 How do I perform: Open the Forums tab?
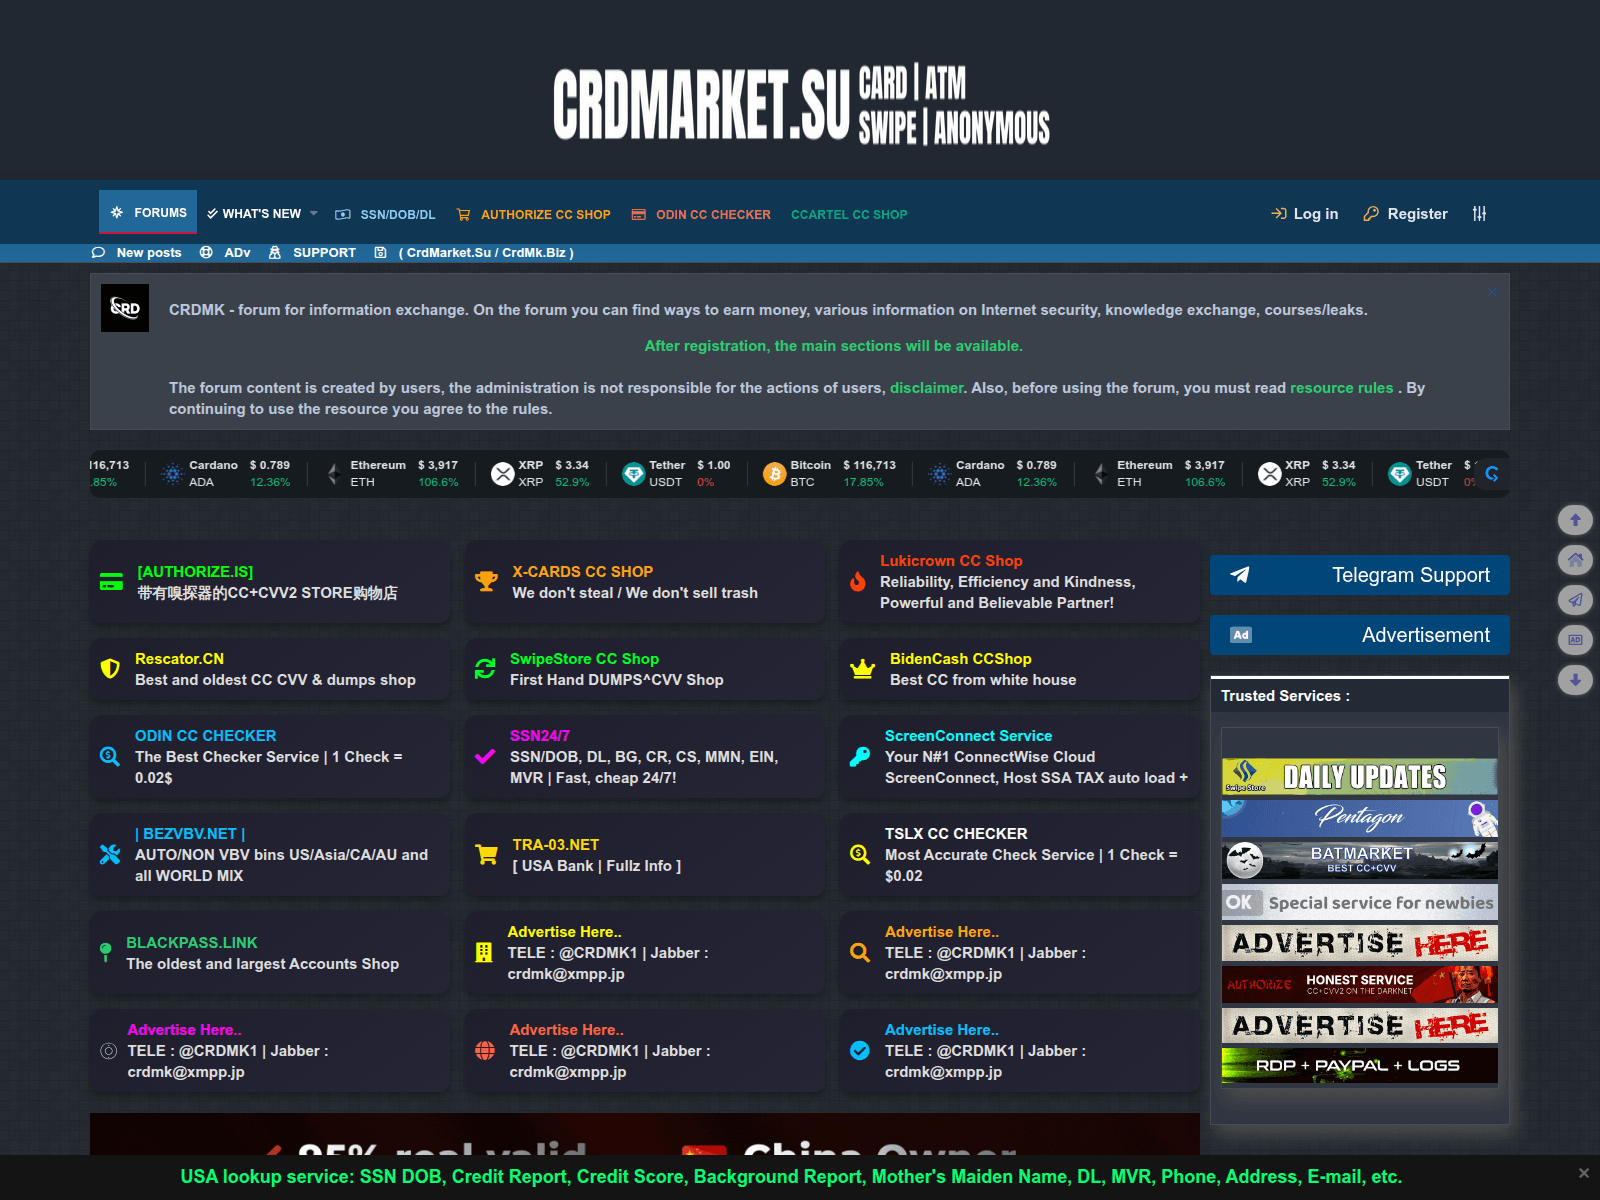click(x=148, y=213)
